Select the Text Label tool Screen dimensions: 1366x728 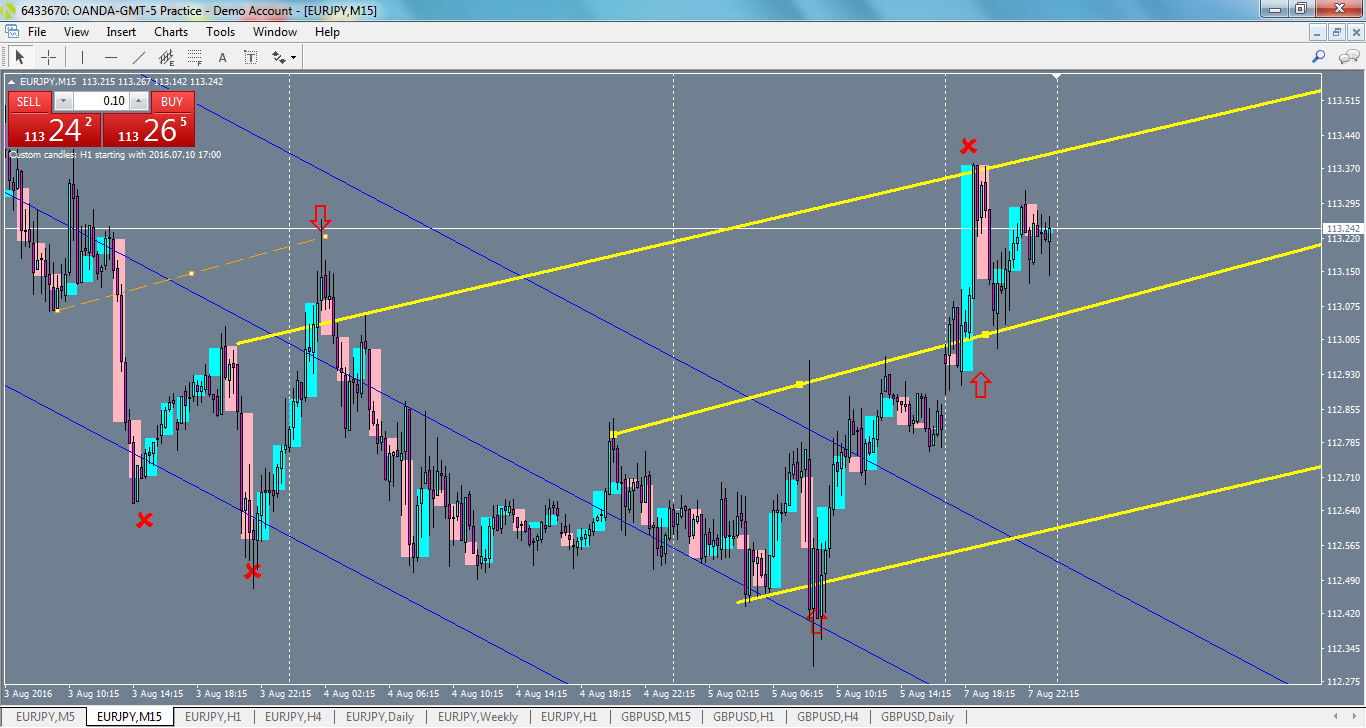coord(250,57)
